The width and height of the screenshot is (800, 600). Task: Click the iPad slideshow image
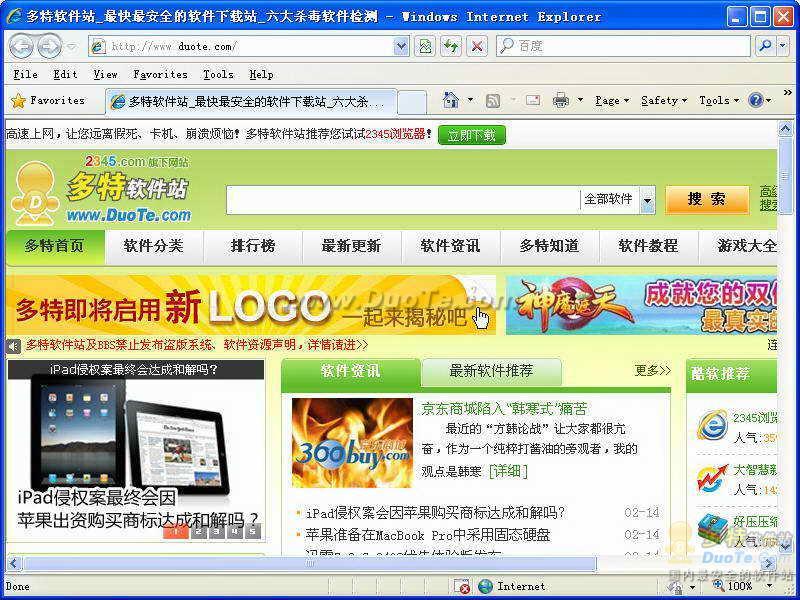[x=136, y=451]
